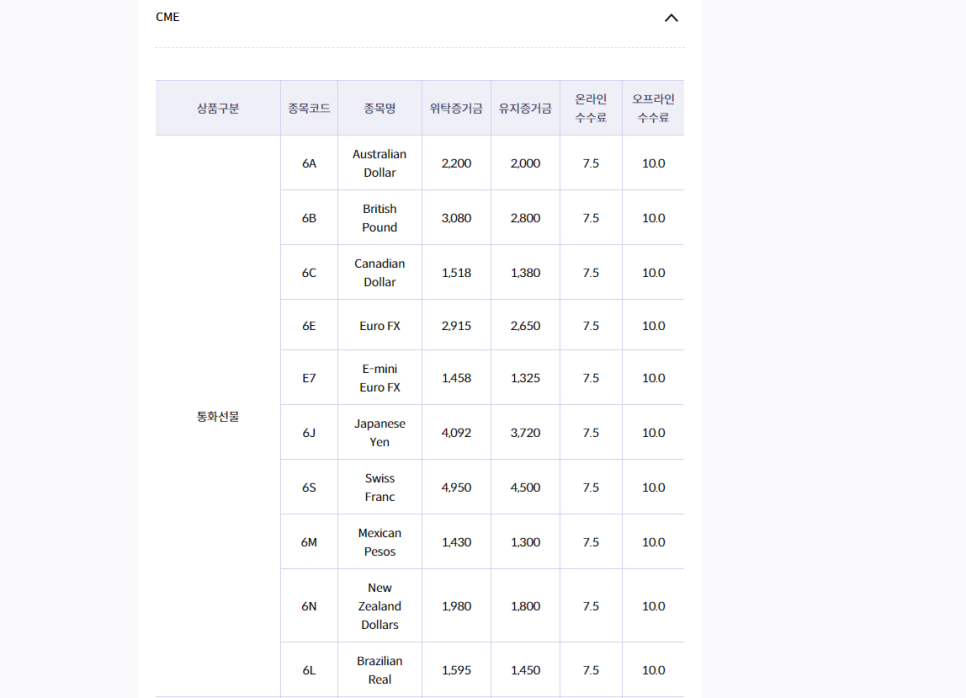Click the 위탁증거금 column header

point(457,108)
